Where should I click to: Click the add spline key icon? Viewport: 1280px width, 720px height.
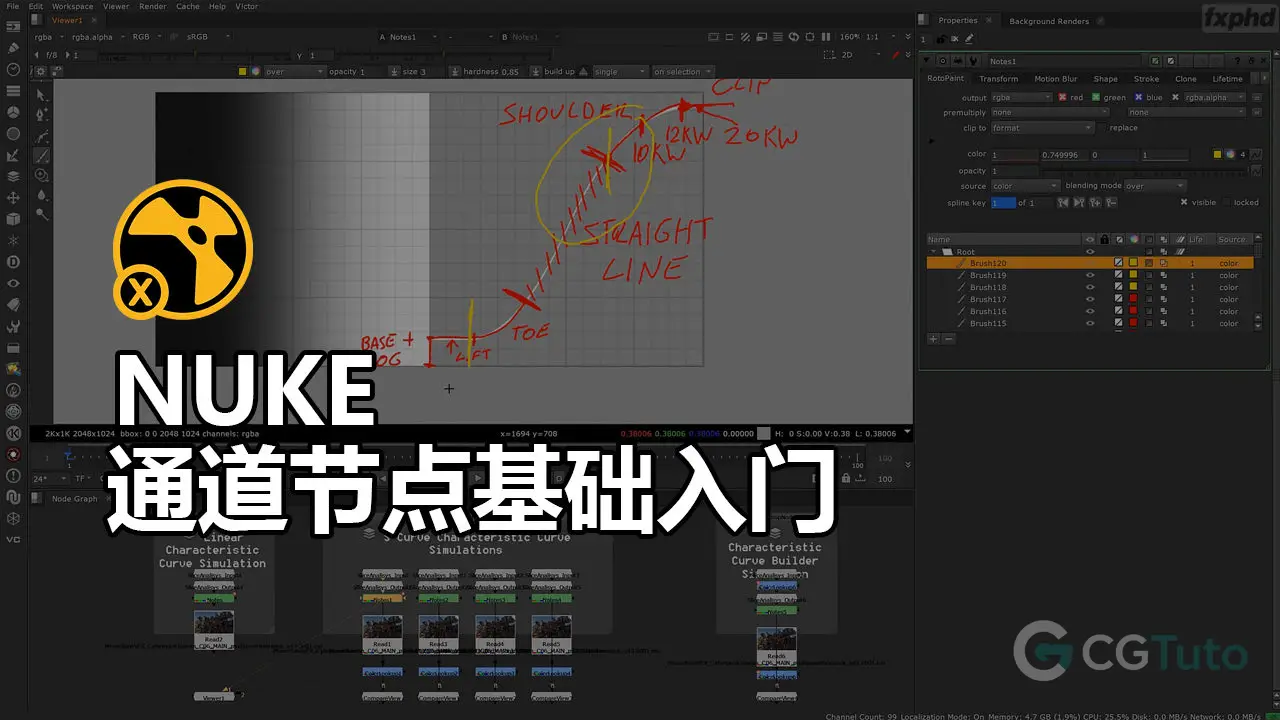(x=1096, y=203)
